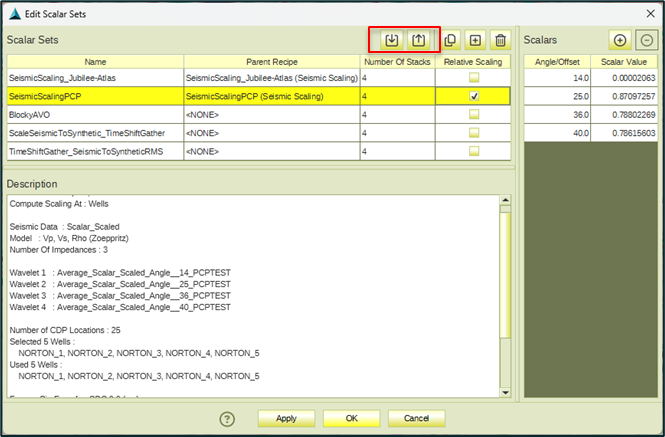Click the Angle/Offset column header

click(557, 62)
